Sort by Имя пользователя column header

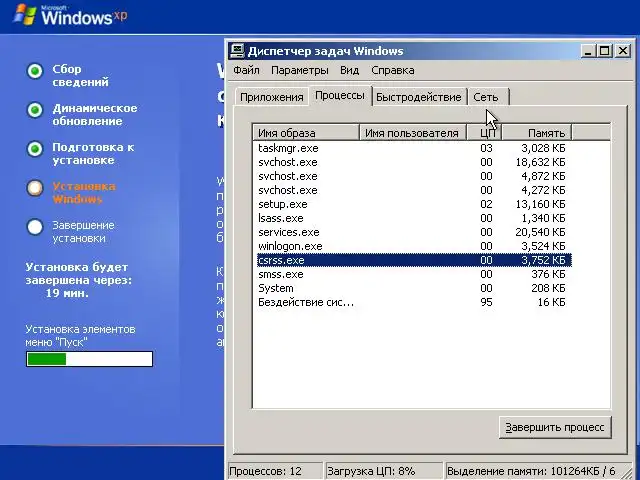(412, 133)
